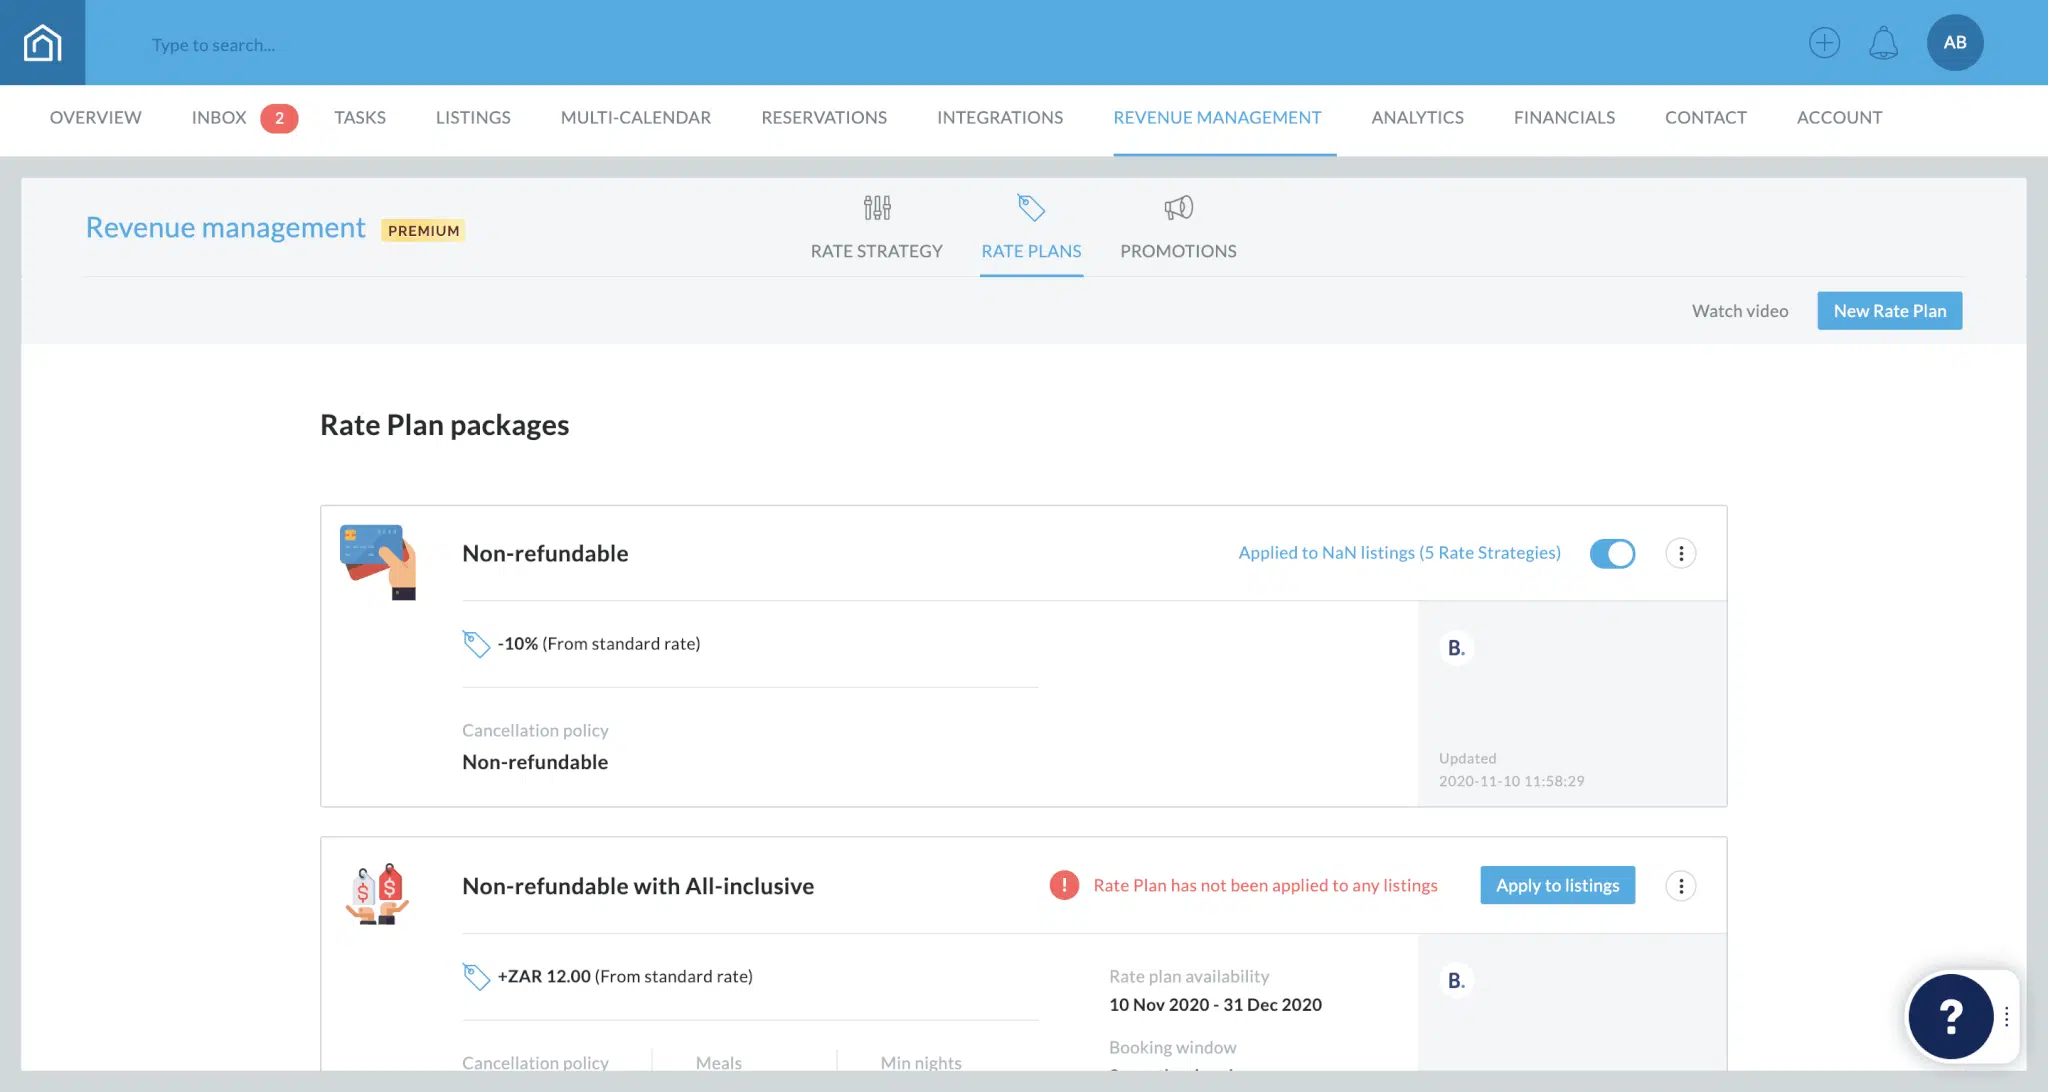Click the Rate Plan packages heading
Screen dimensions: 2048x1092
pos(444,425)
